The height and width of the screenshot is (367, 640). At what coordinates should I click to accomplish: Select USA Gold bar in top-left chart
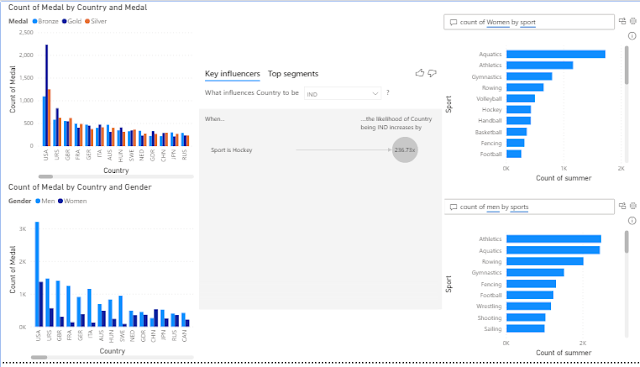[47, 95]
